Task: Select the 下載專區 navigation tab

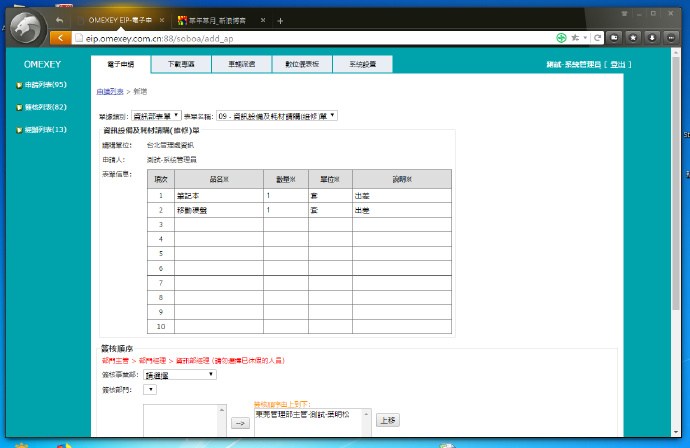Action: coord(181,64)
